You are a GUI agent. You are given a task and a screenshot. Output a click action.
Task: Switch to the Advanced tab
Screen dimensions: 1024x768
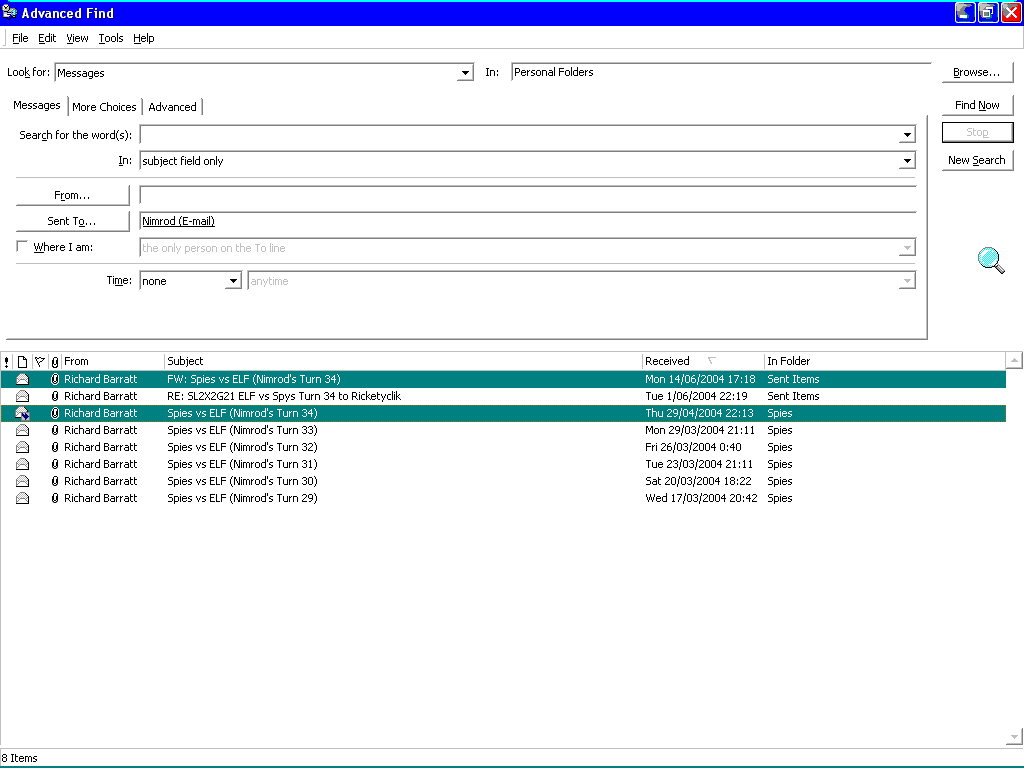[x=172, y=107]
